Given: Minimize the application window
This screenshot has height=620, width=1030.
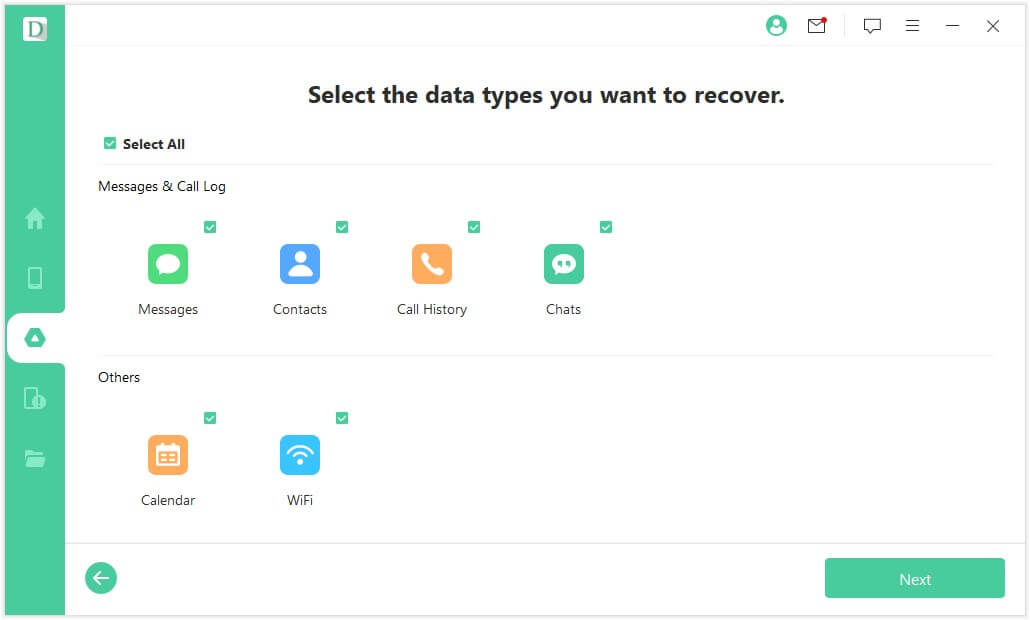Looking at the screenshot, I should (952, 26).
